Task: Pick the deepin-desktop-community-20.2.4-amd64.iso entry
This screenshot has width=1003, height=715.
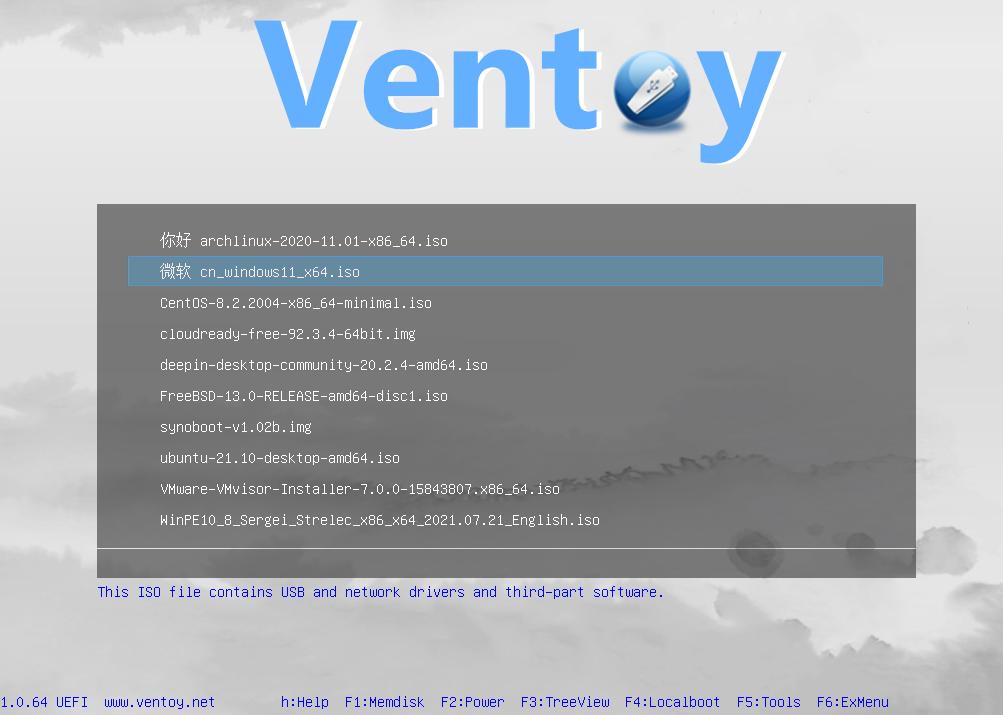Action: (x=323, y=365)
